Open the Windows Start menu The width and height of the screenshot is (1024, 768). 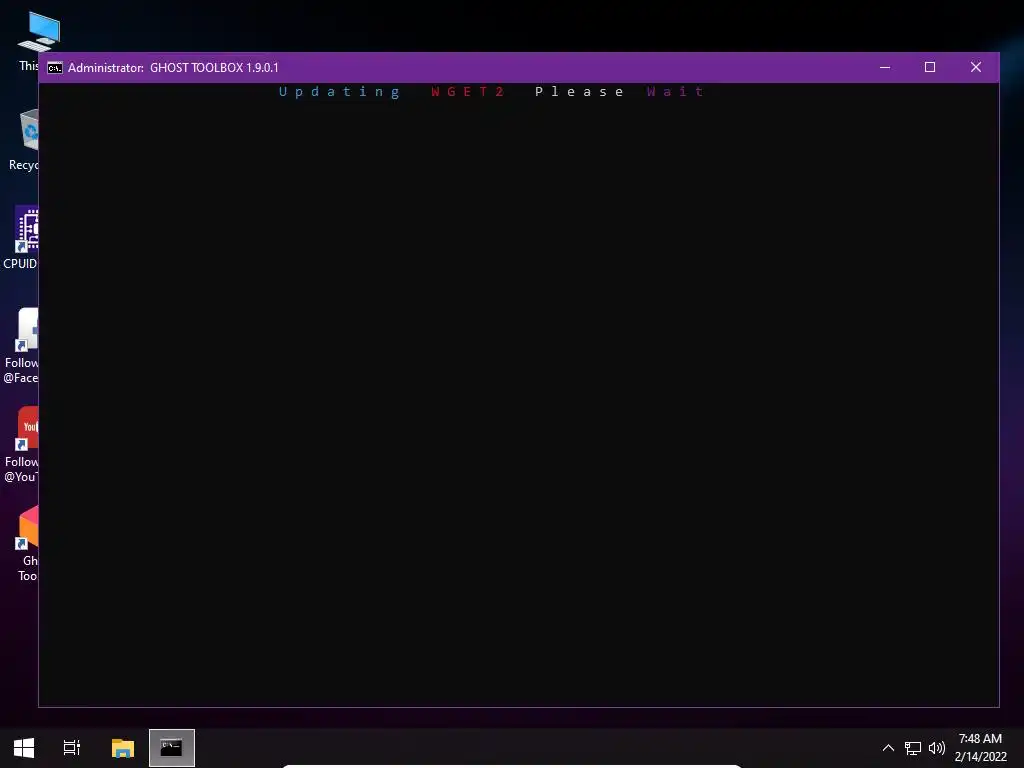click(x=24, y=748)
